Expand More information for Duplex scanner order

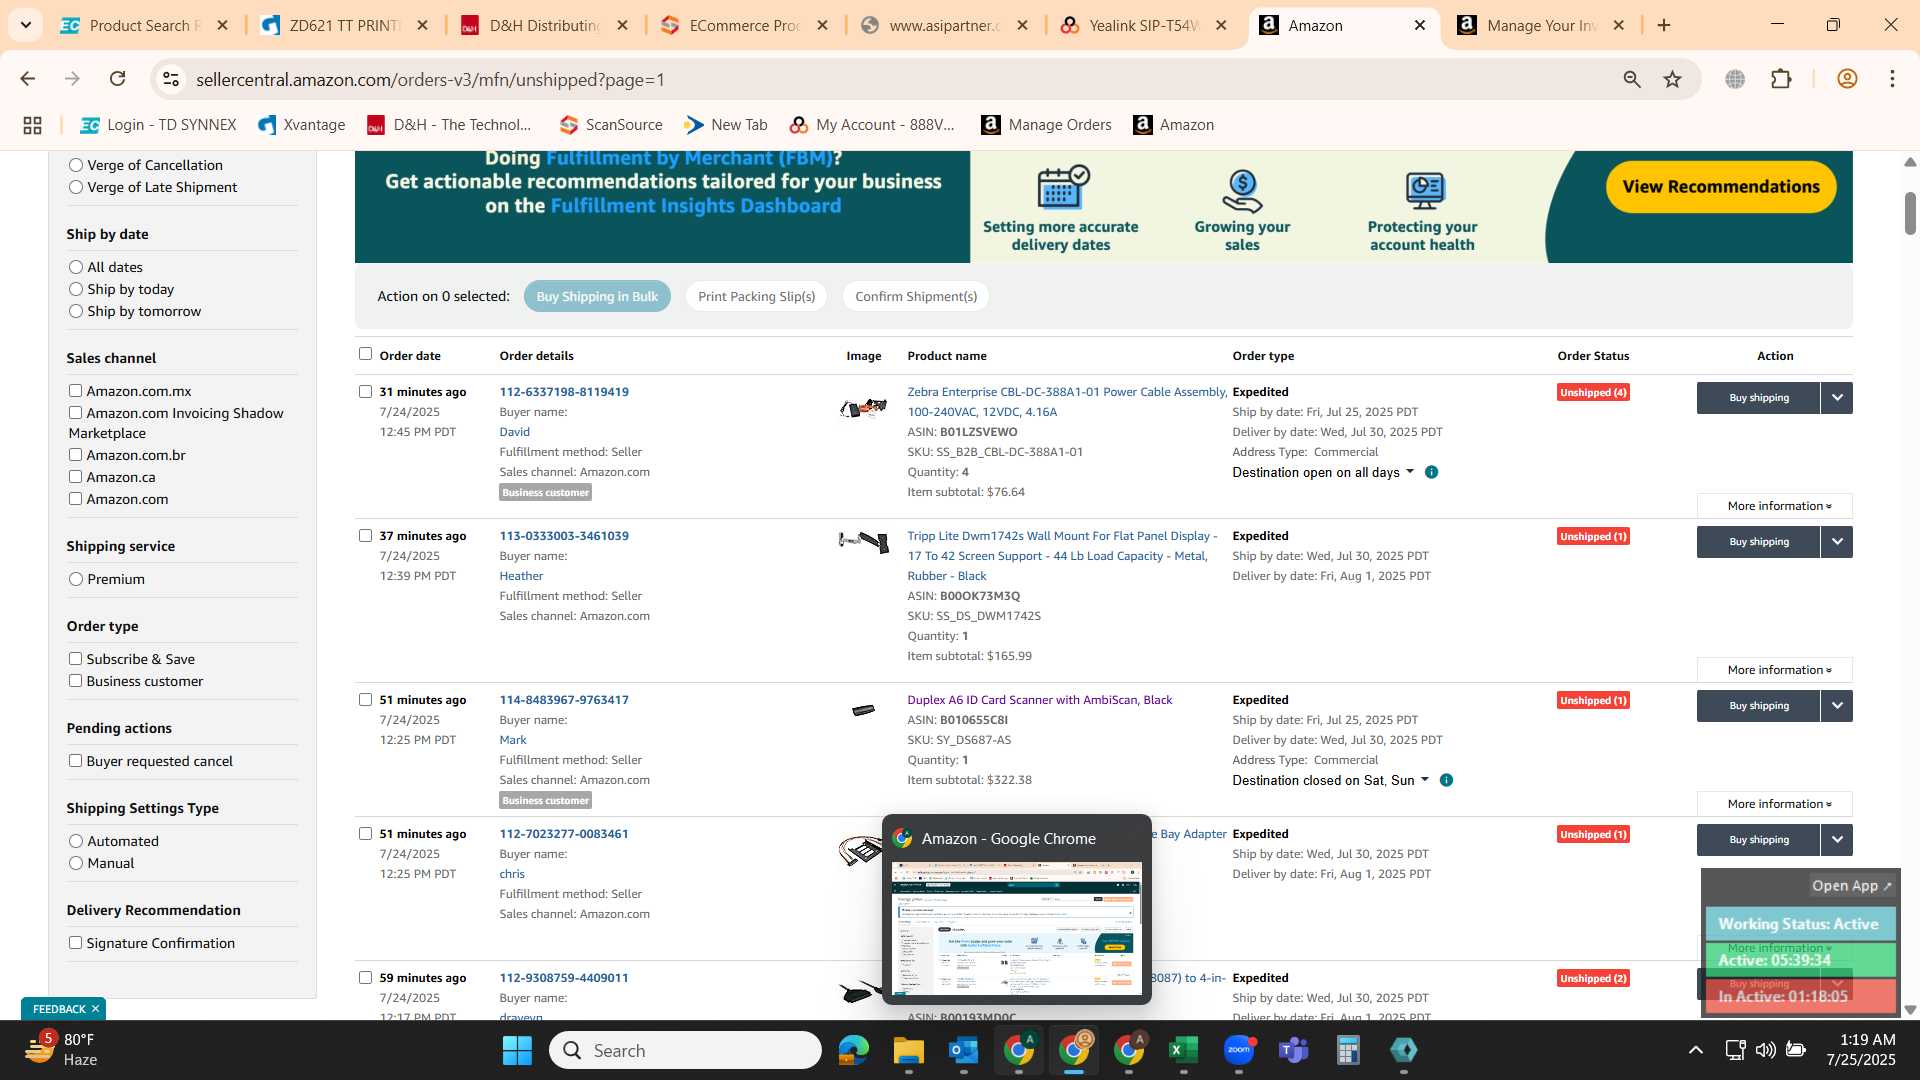1775,804
